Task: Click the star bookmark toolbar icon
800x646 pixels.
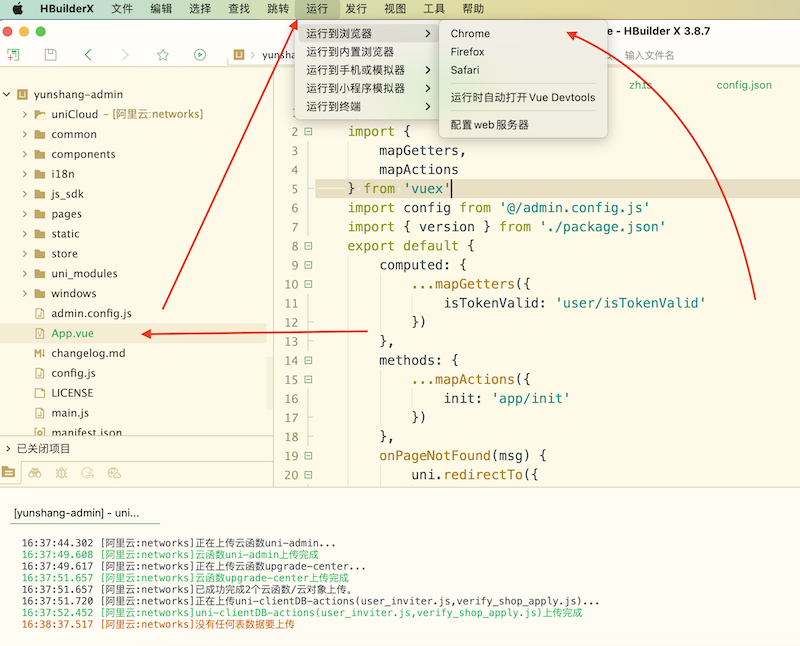Action: click(163, 55)
